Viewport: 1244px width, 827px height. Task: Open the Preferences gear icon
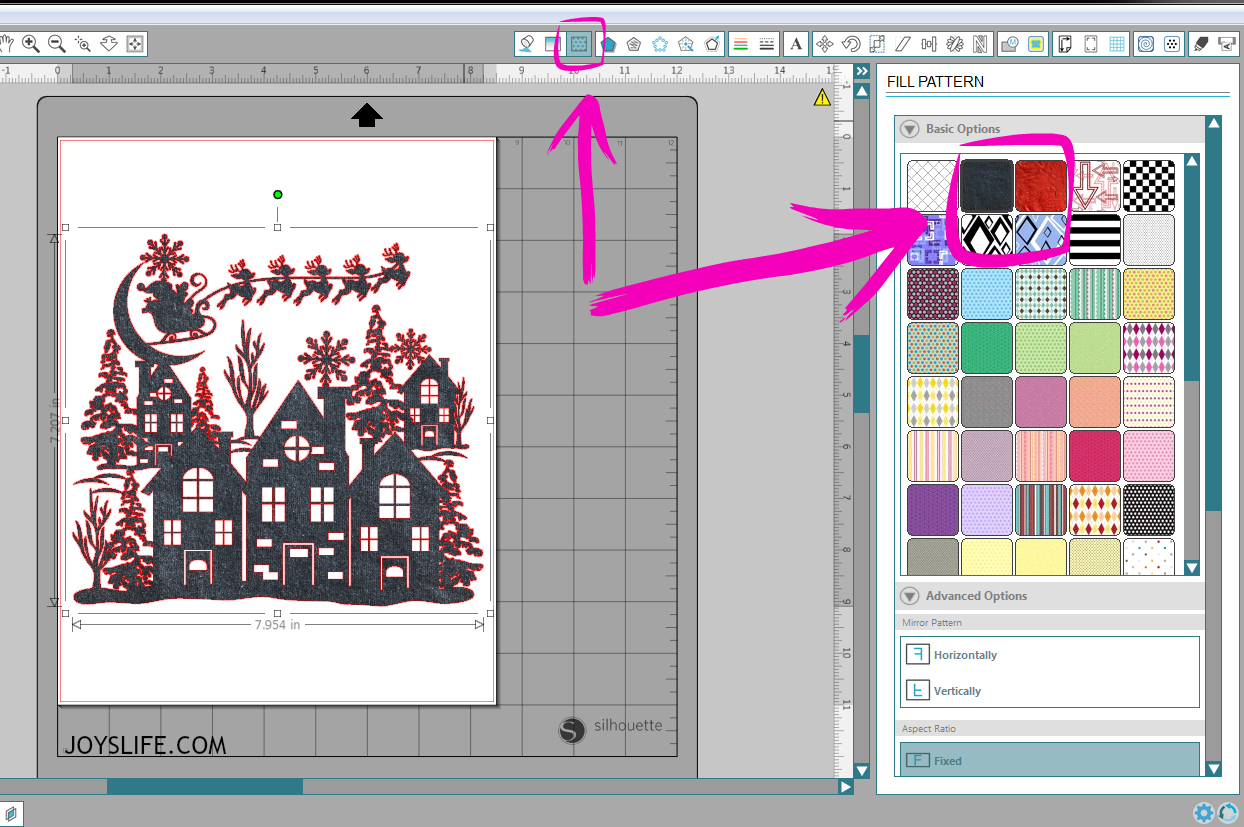[x=1204, y=812]
